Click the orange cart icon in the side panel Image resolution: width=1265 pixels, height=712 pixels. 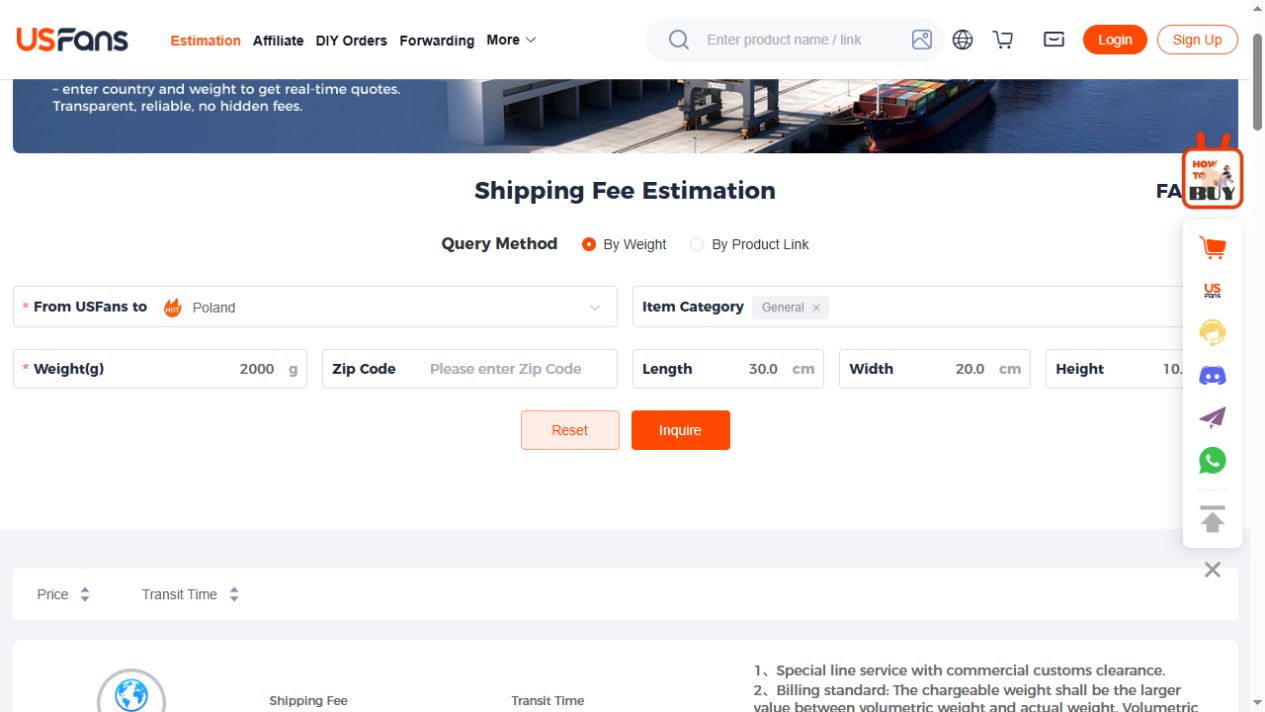[1212, 248]
